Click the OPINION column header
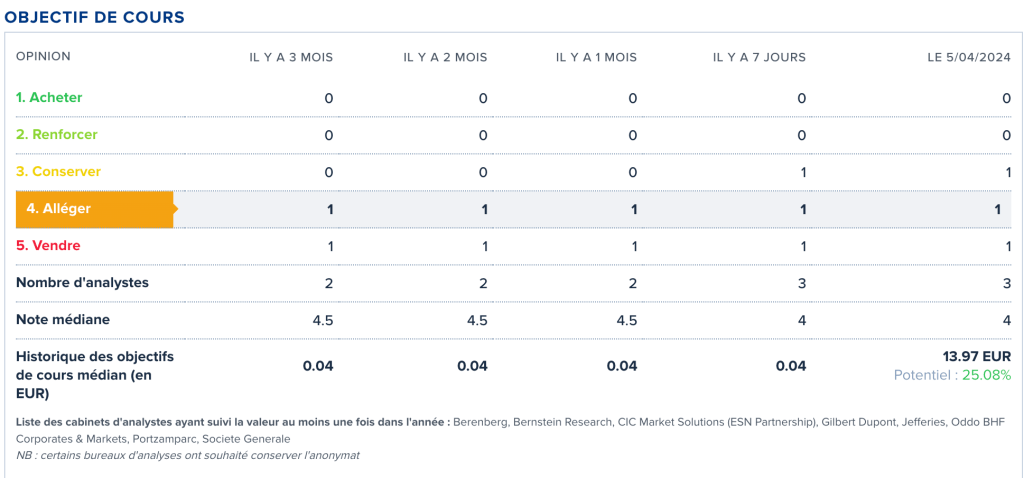 tap(43, 56)
